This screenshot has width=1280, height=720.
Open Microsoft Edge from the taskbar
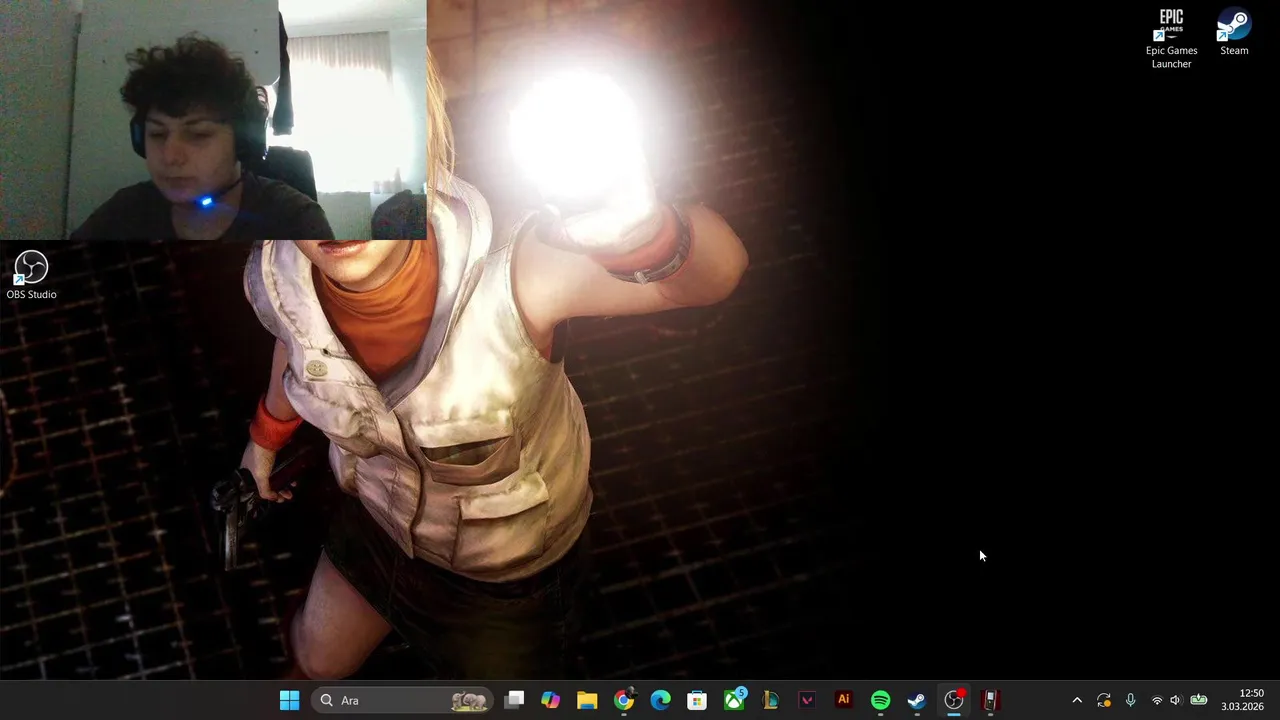(660, 700)
